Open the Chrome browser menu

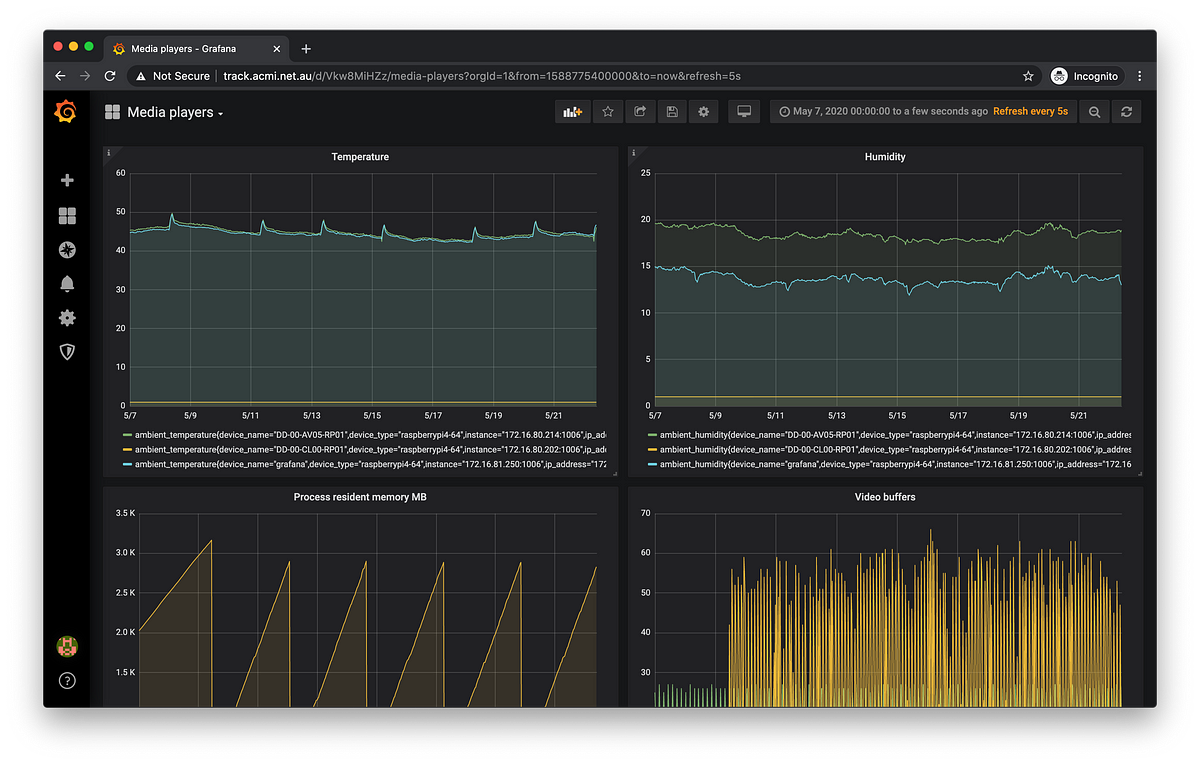1139,75
